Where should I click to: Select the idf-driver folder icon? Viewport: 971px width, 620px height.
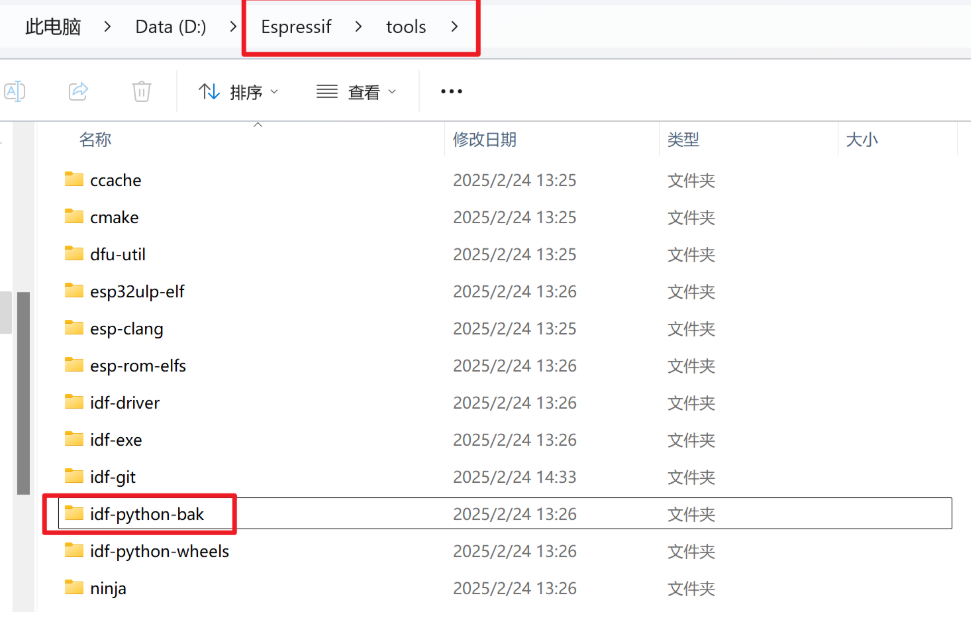pyautogui.click(x=74, y=403)
